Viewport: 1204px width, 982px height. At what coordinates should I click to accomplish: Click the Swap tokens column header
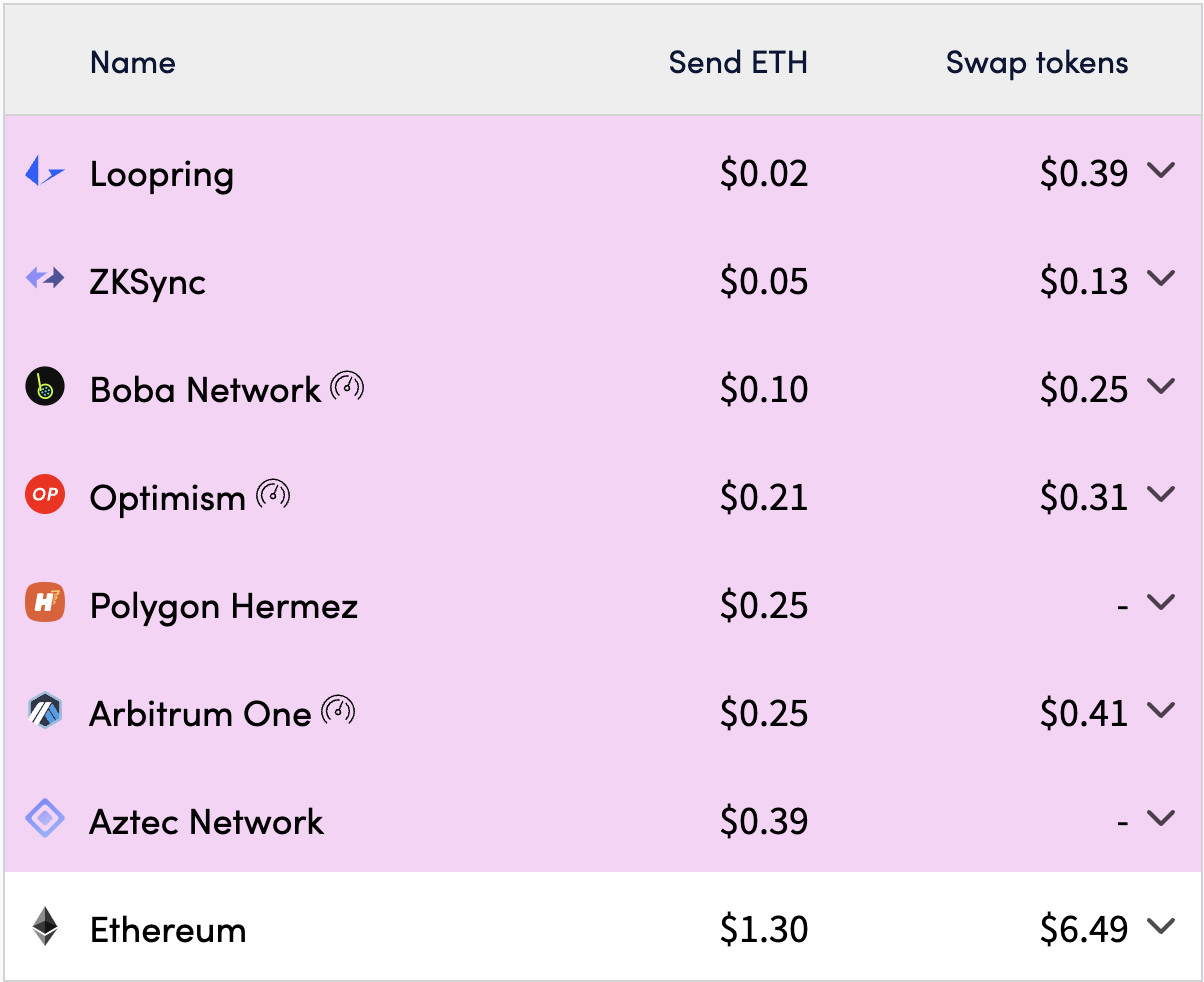pos(1036,63)
